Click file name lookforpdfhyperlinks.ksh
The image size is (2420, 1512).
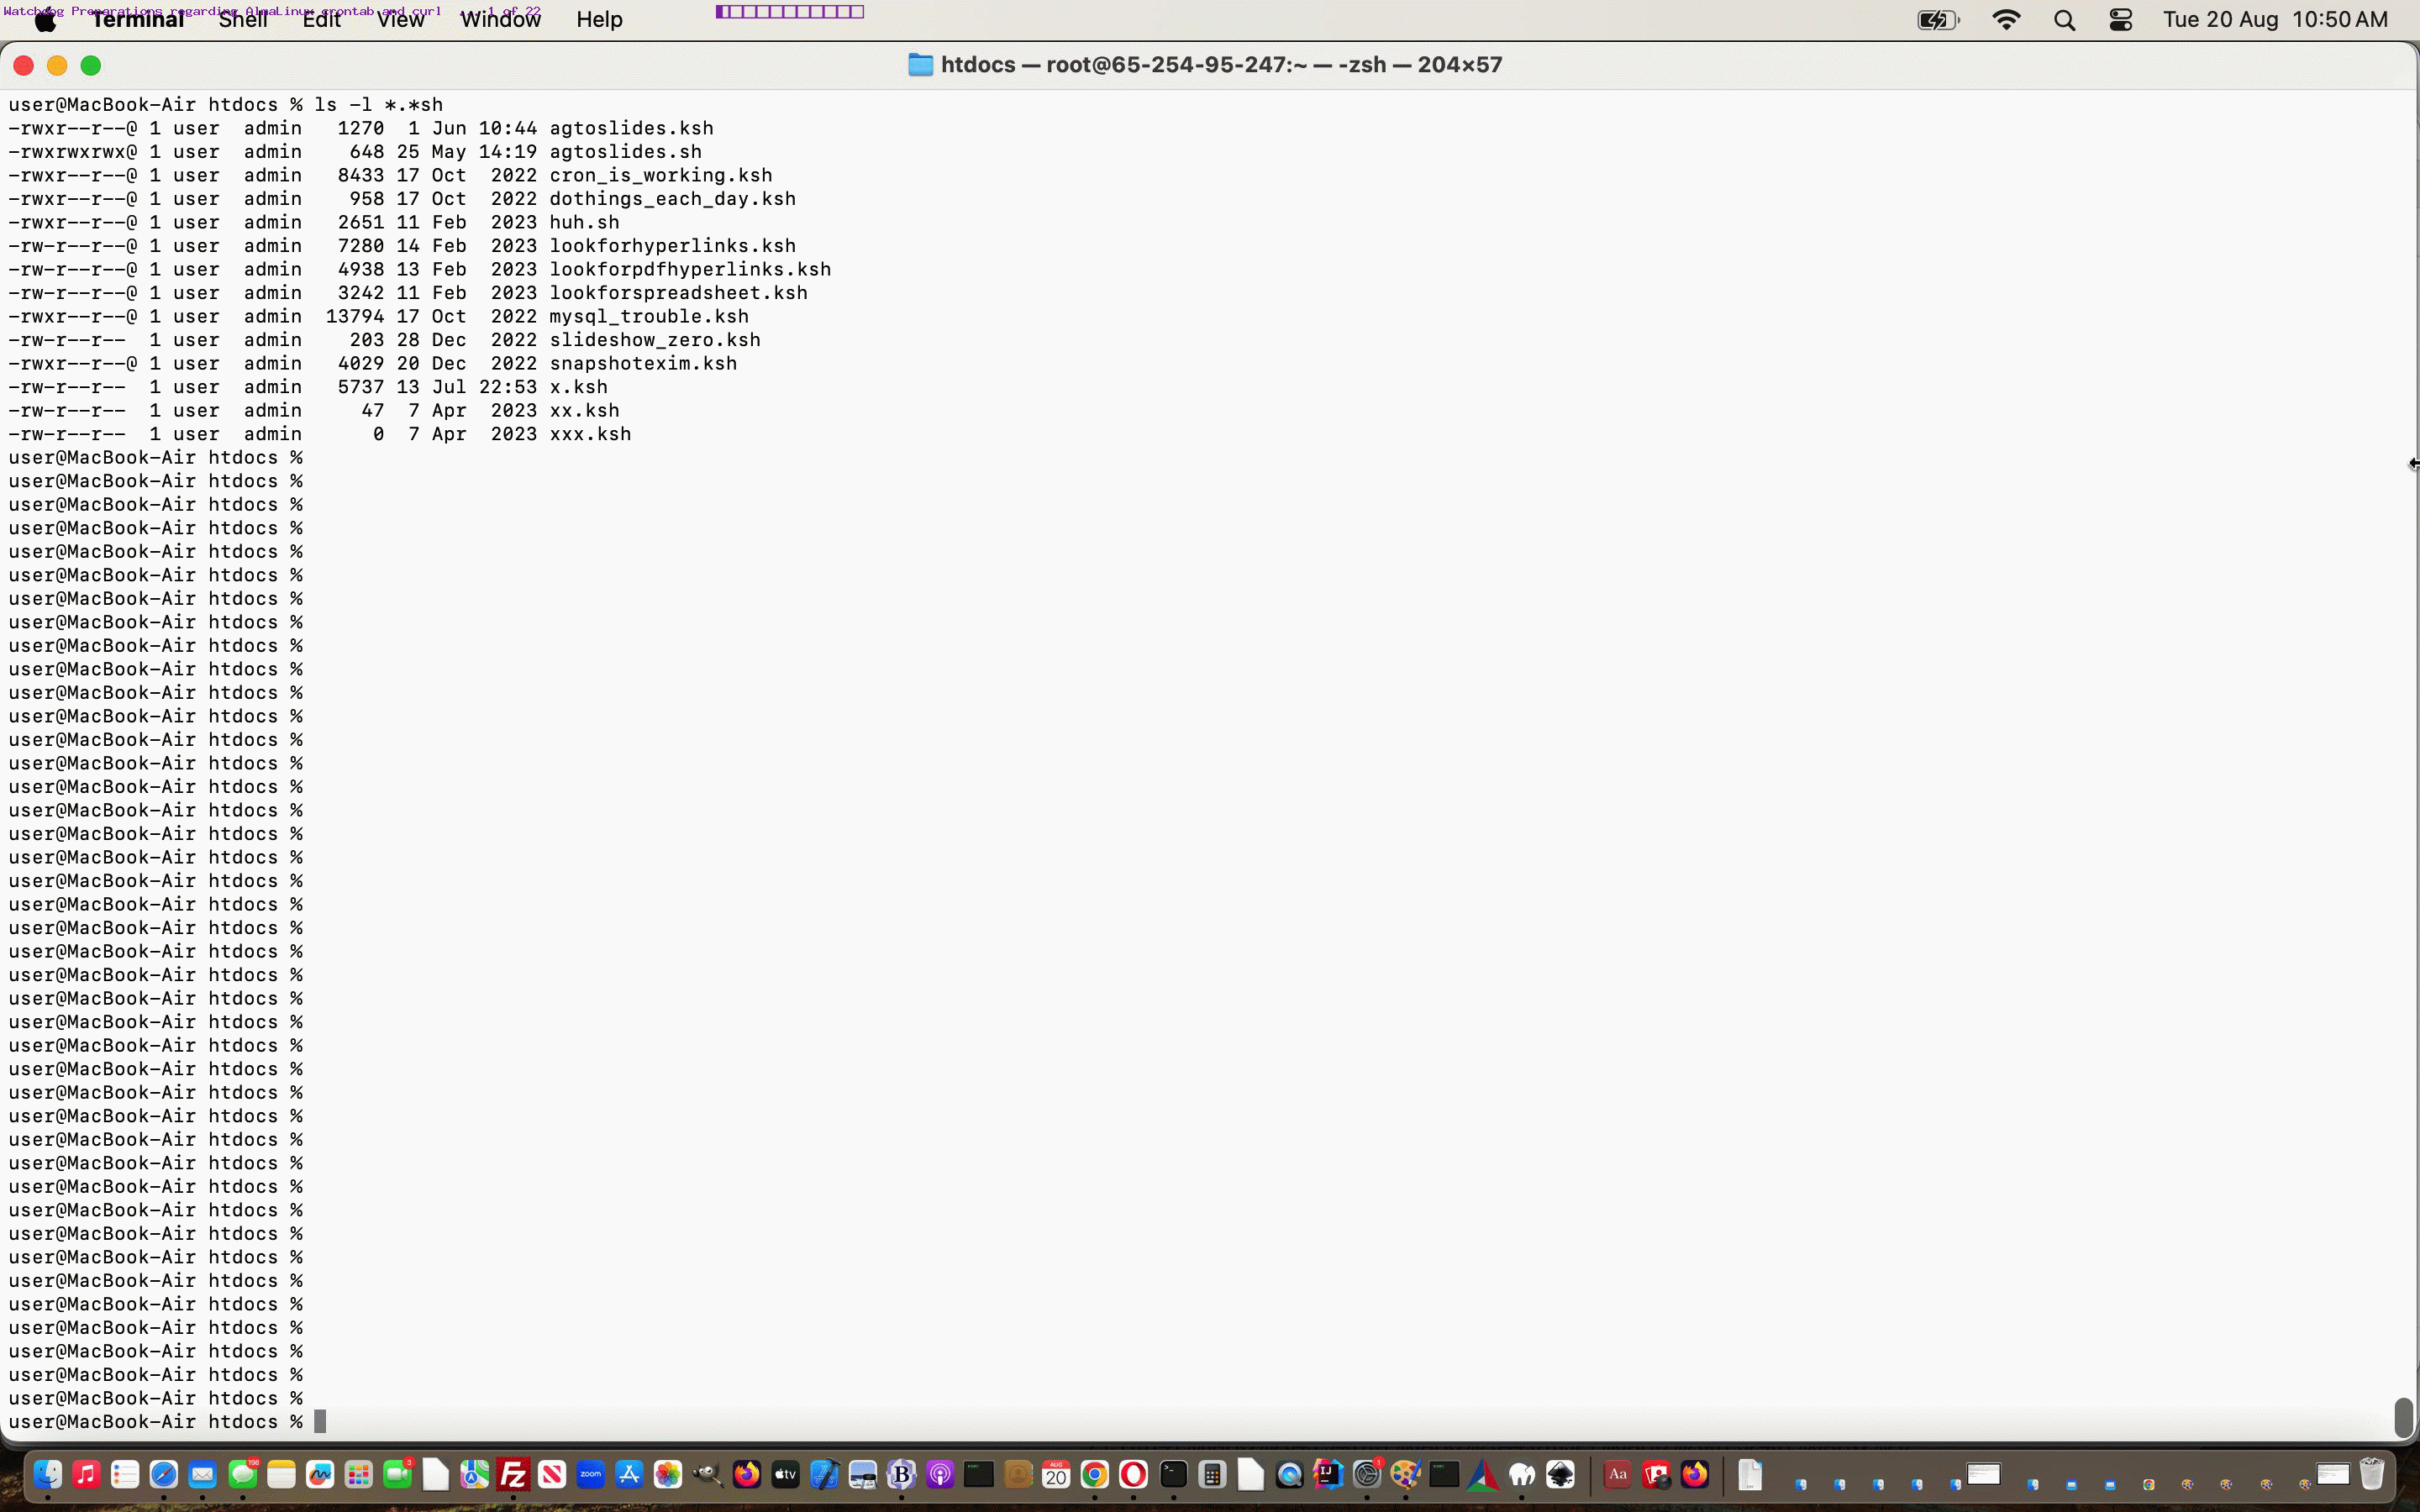click(x=690, y=269)
